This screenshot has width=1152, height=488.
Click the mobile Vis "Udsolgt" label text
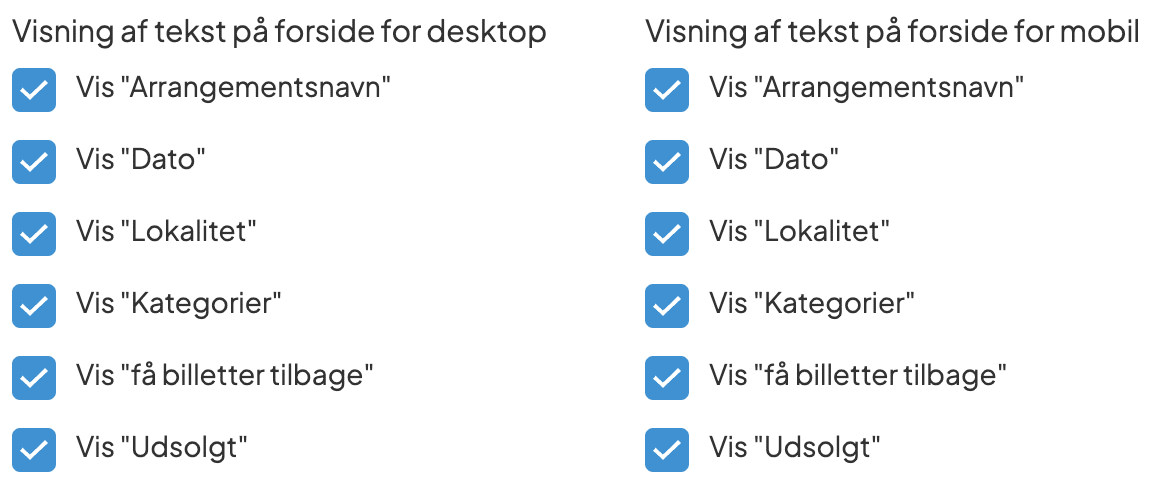pyautogui.click(x=794, y=448)
